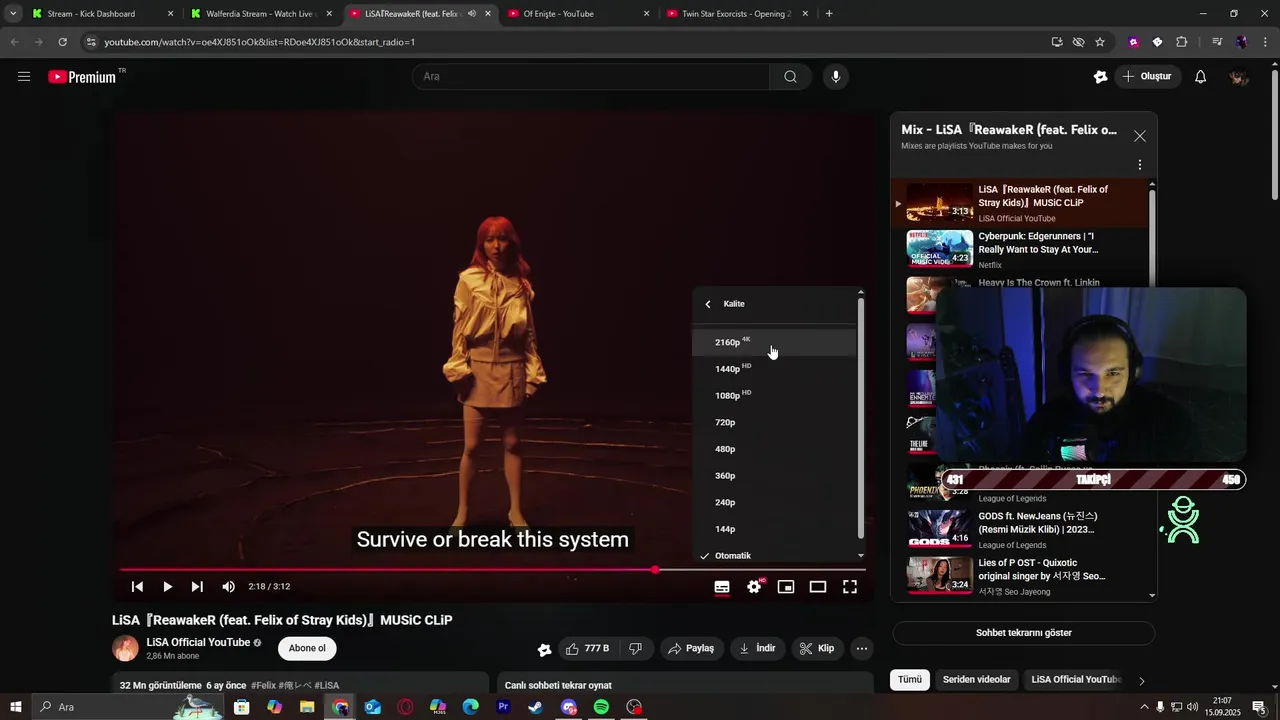Screen dimensions: 1280x720
Task: Close settings via player gear icon
Action: (754, 587)
